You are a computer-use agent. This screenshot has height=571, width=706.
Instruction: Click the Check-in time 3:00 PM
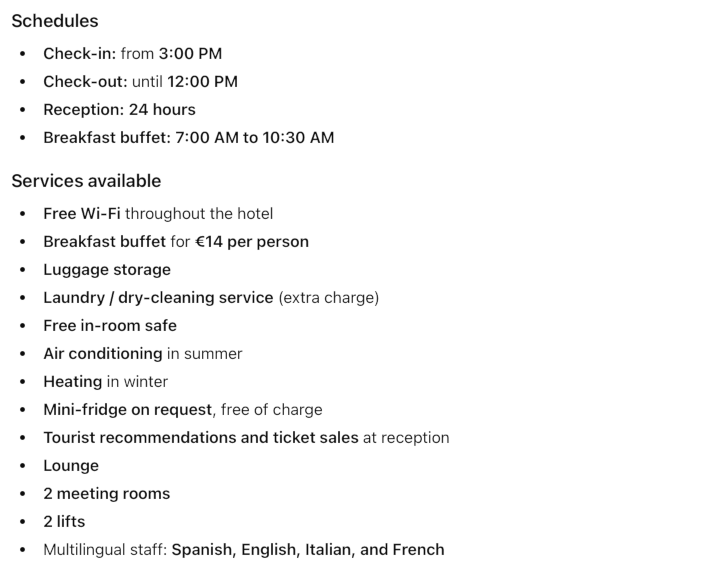(190, 54)
